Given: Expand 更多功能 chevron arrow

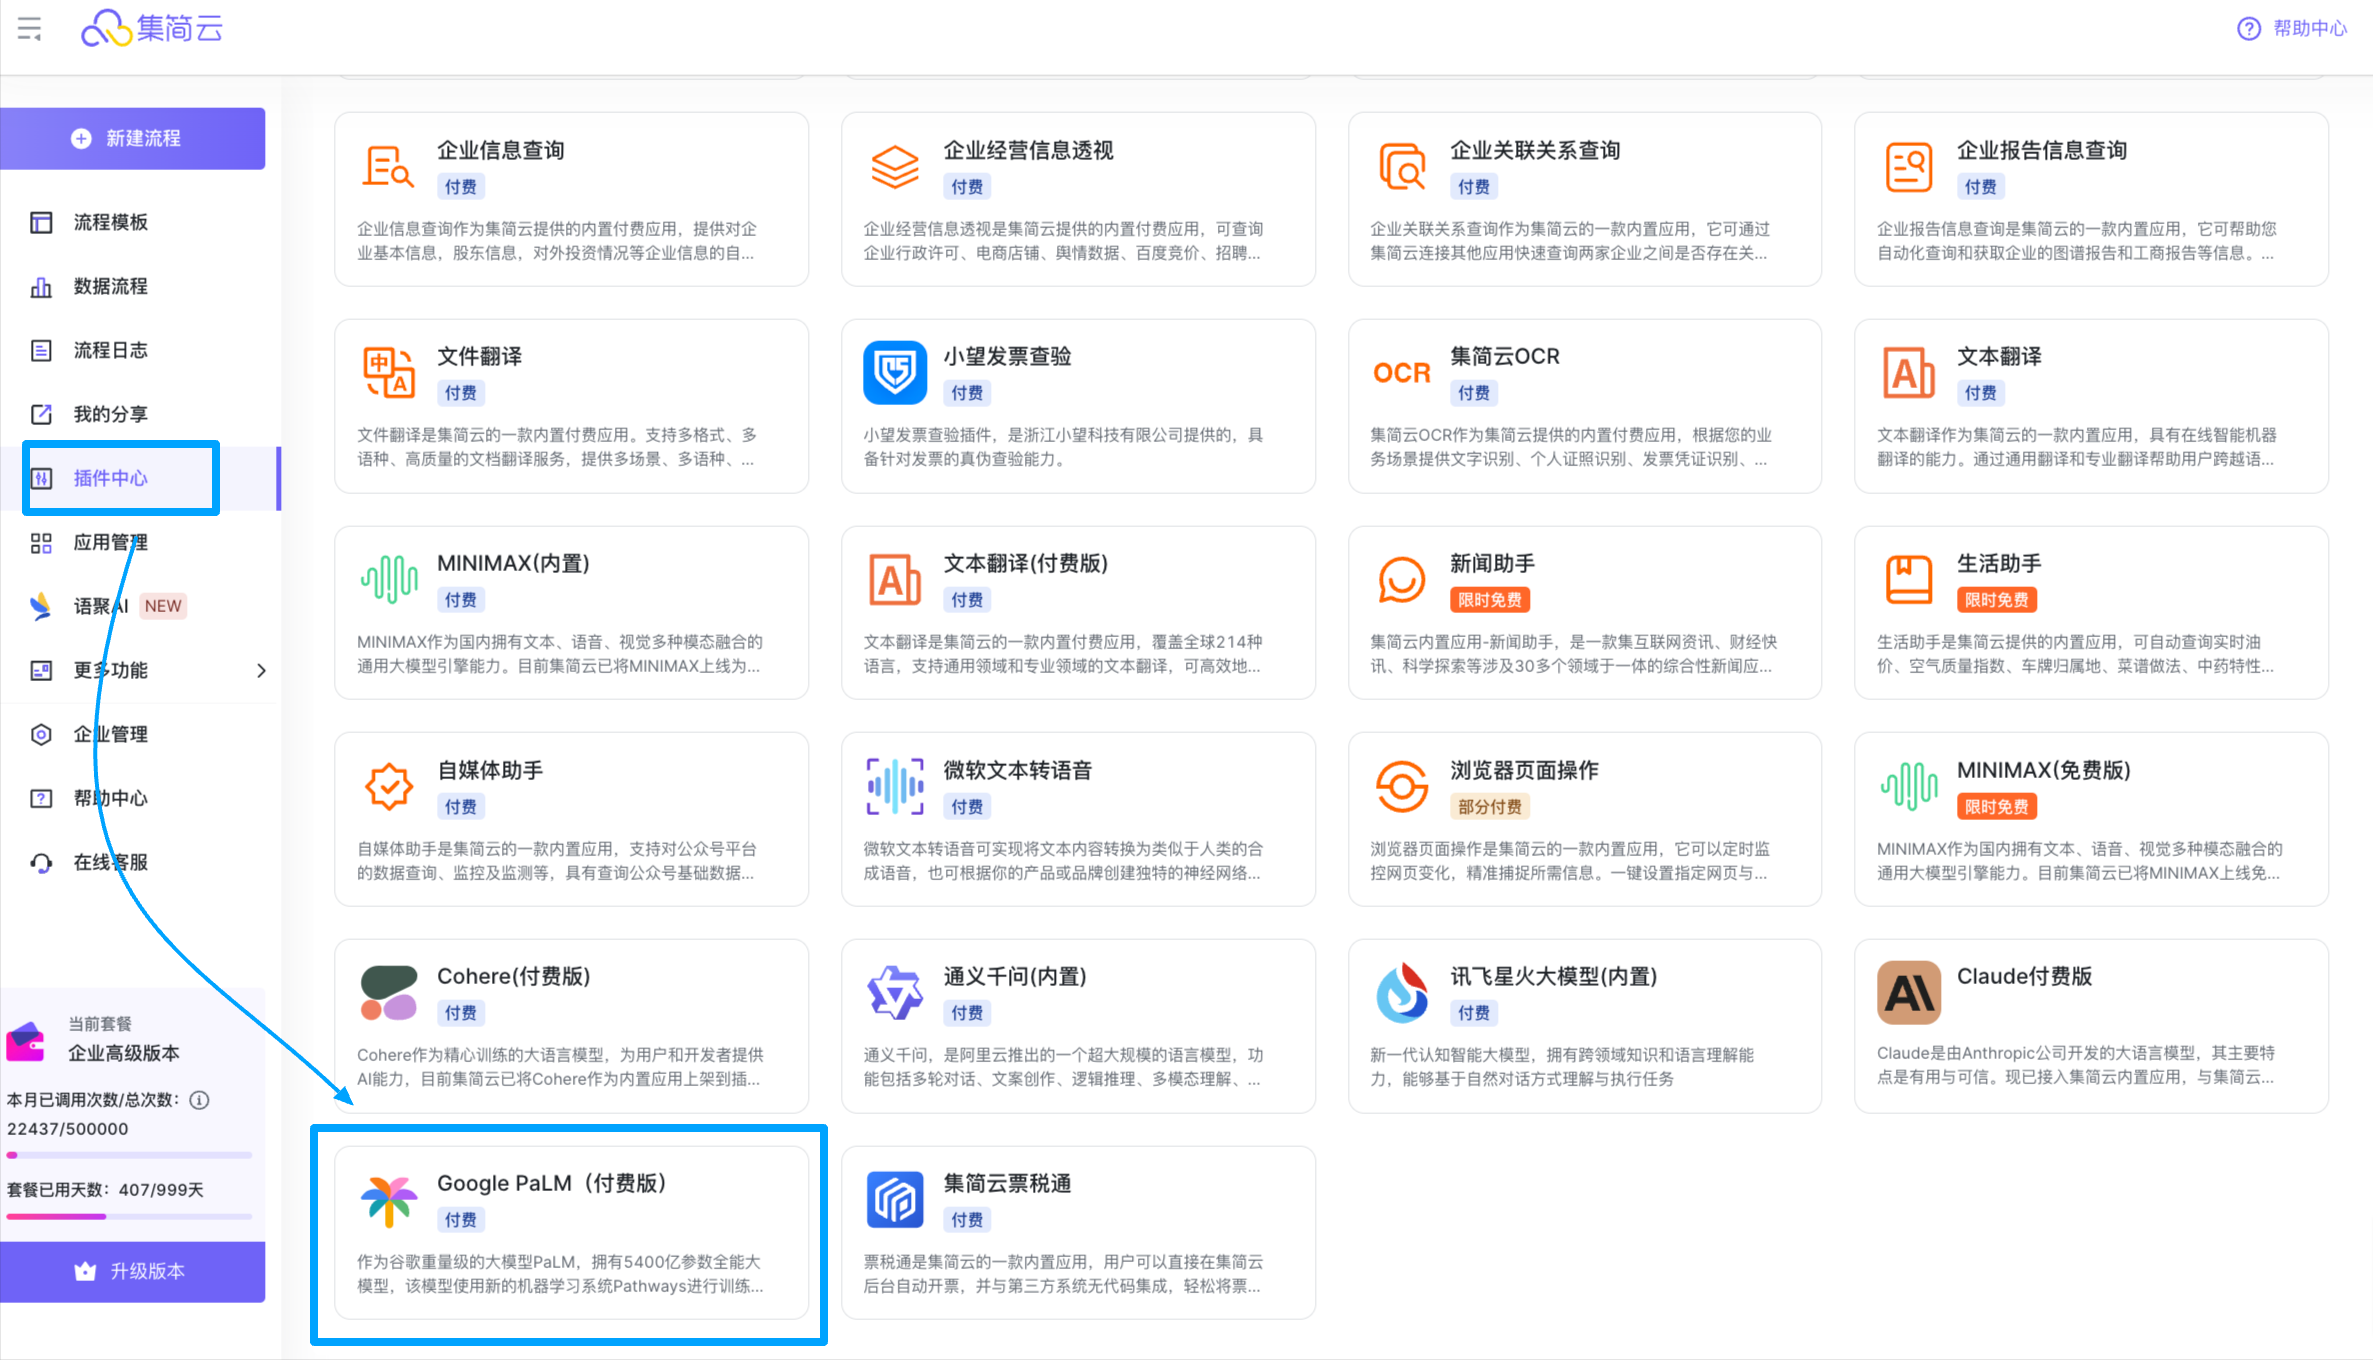Looking at the screenshot, I should coord(261,670).
